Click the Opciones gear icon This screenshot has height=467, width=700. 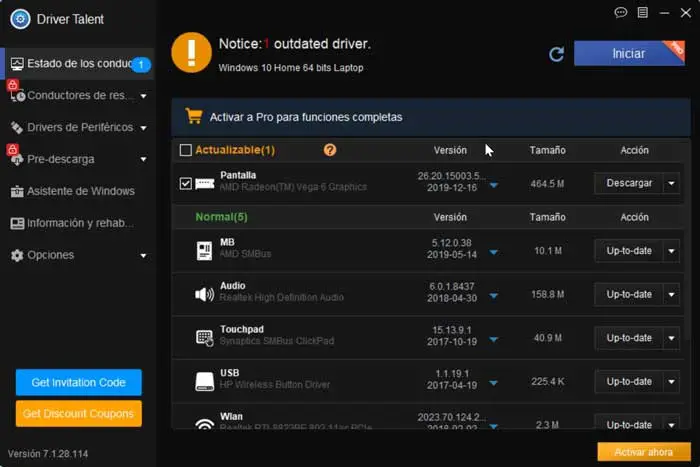click(17, 255)
